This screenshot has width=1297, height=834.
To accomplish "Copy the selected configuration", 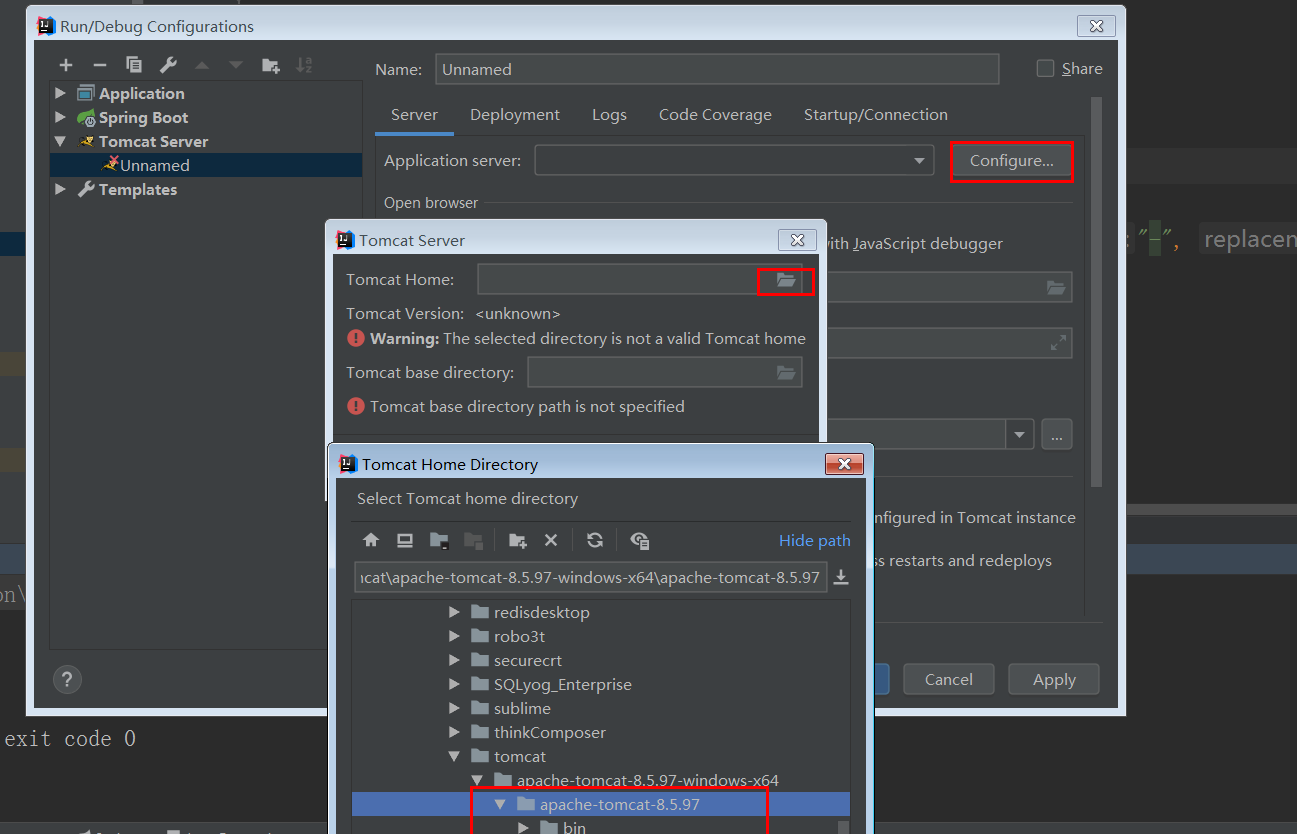I will (134, 65).
